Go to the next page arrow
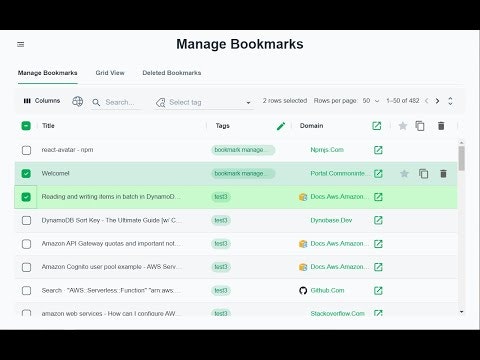480x360 pixels. 438,101
